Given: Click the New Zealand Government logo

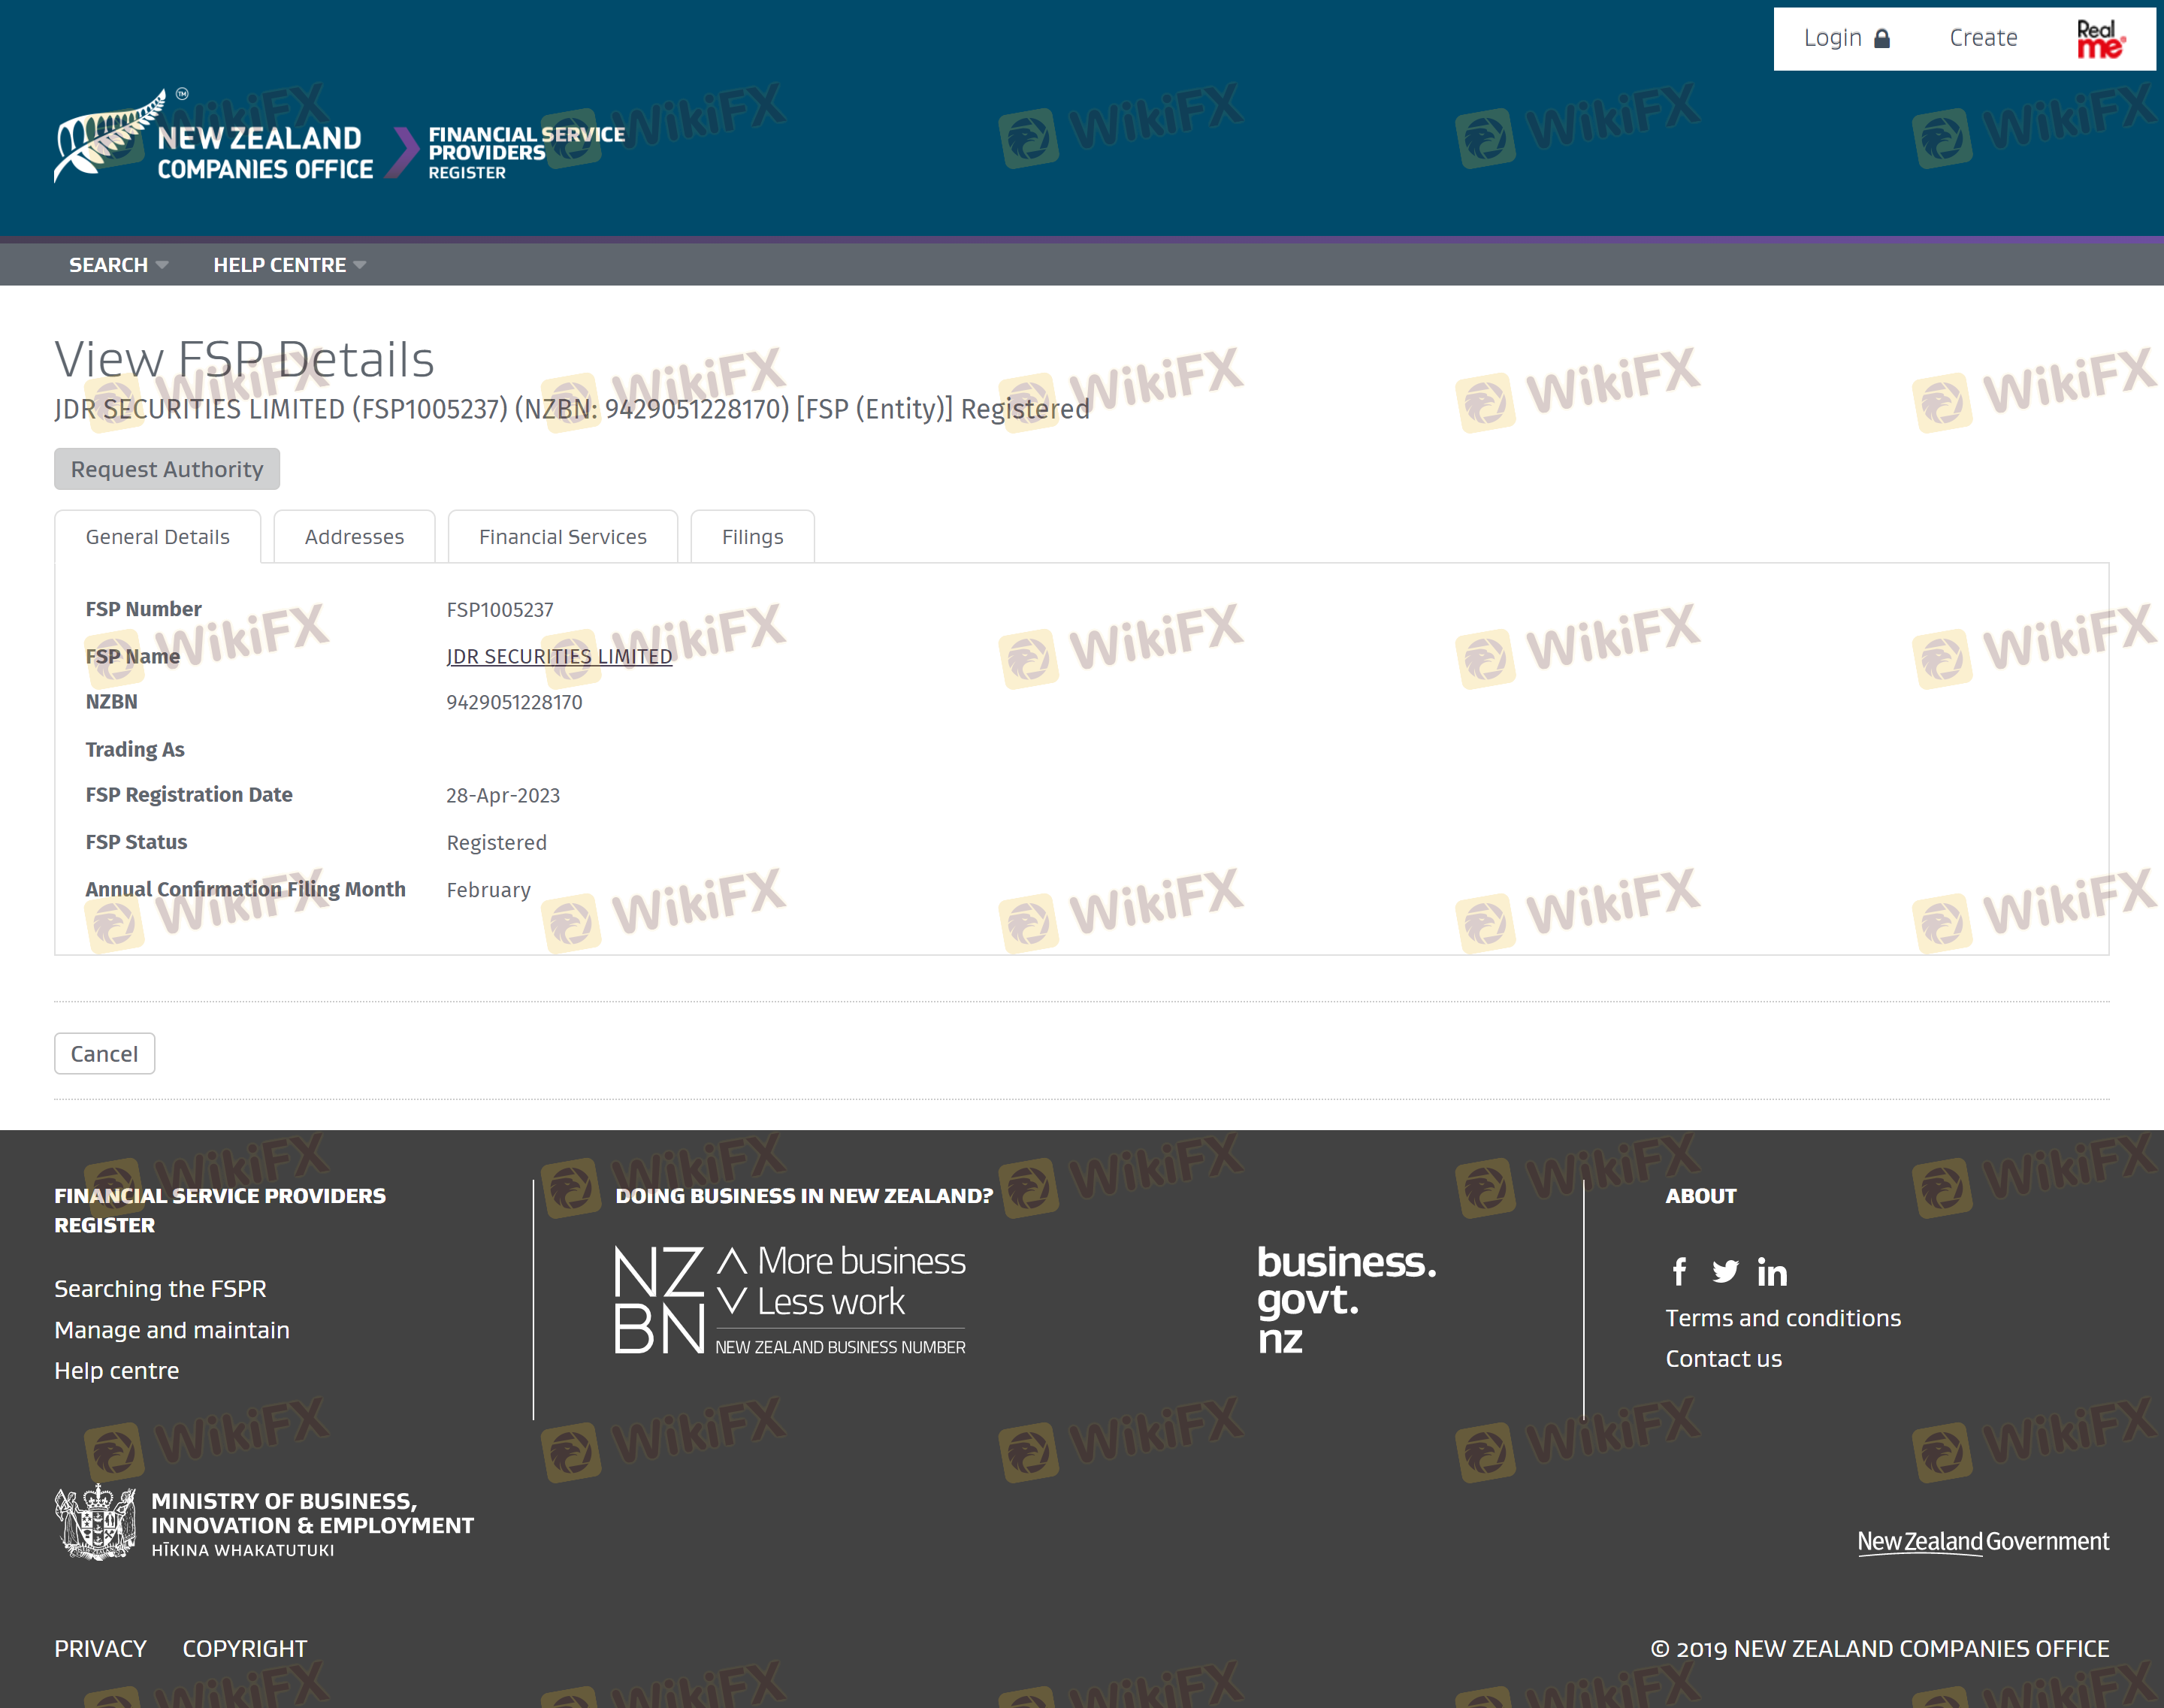Looking at the screenshot, I should (1982, 1541).
